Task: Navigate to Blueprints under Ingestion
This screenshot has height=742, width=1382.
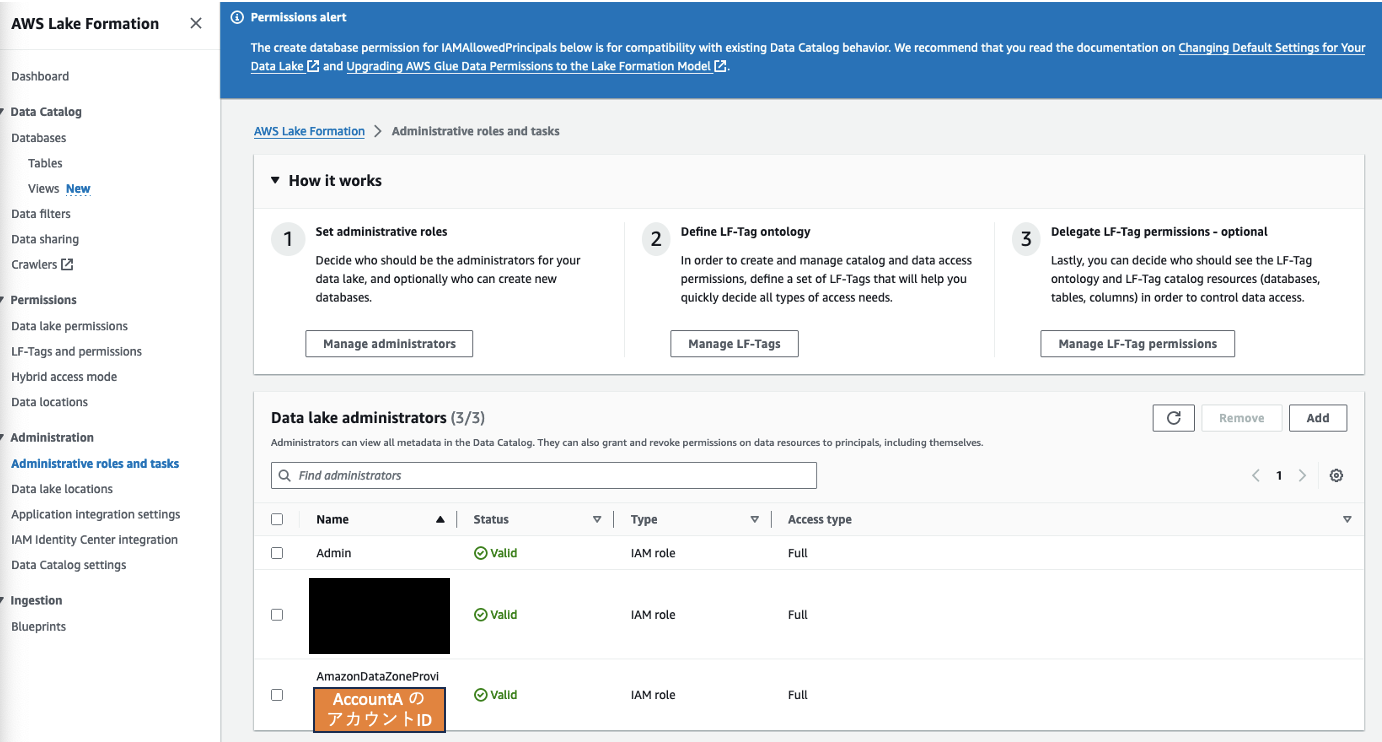Action: (38, 626)
